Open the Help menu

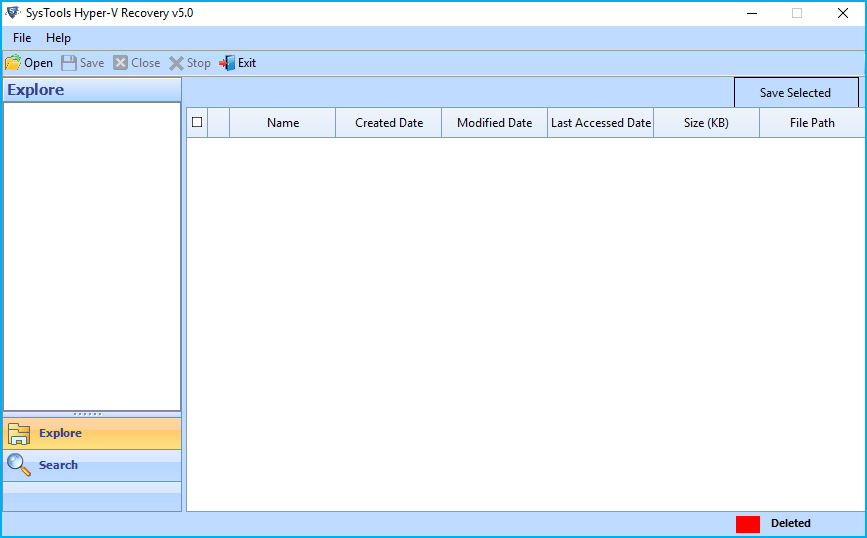point(58,38)
